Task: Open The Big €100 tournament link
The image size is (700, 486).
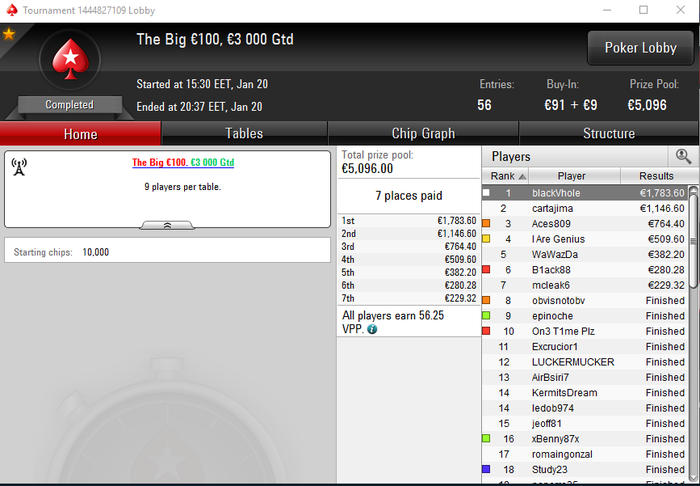Action: (x=183, y=162)
